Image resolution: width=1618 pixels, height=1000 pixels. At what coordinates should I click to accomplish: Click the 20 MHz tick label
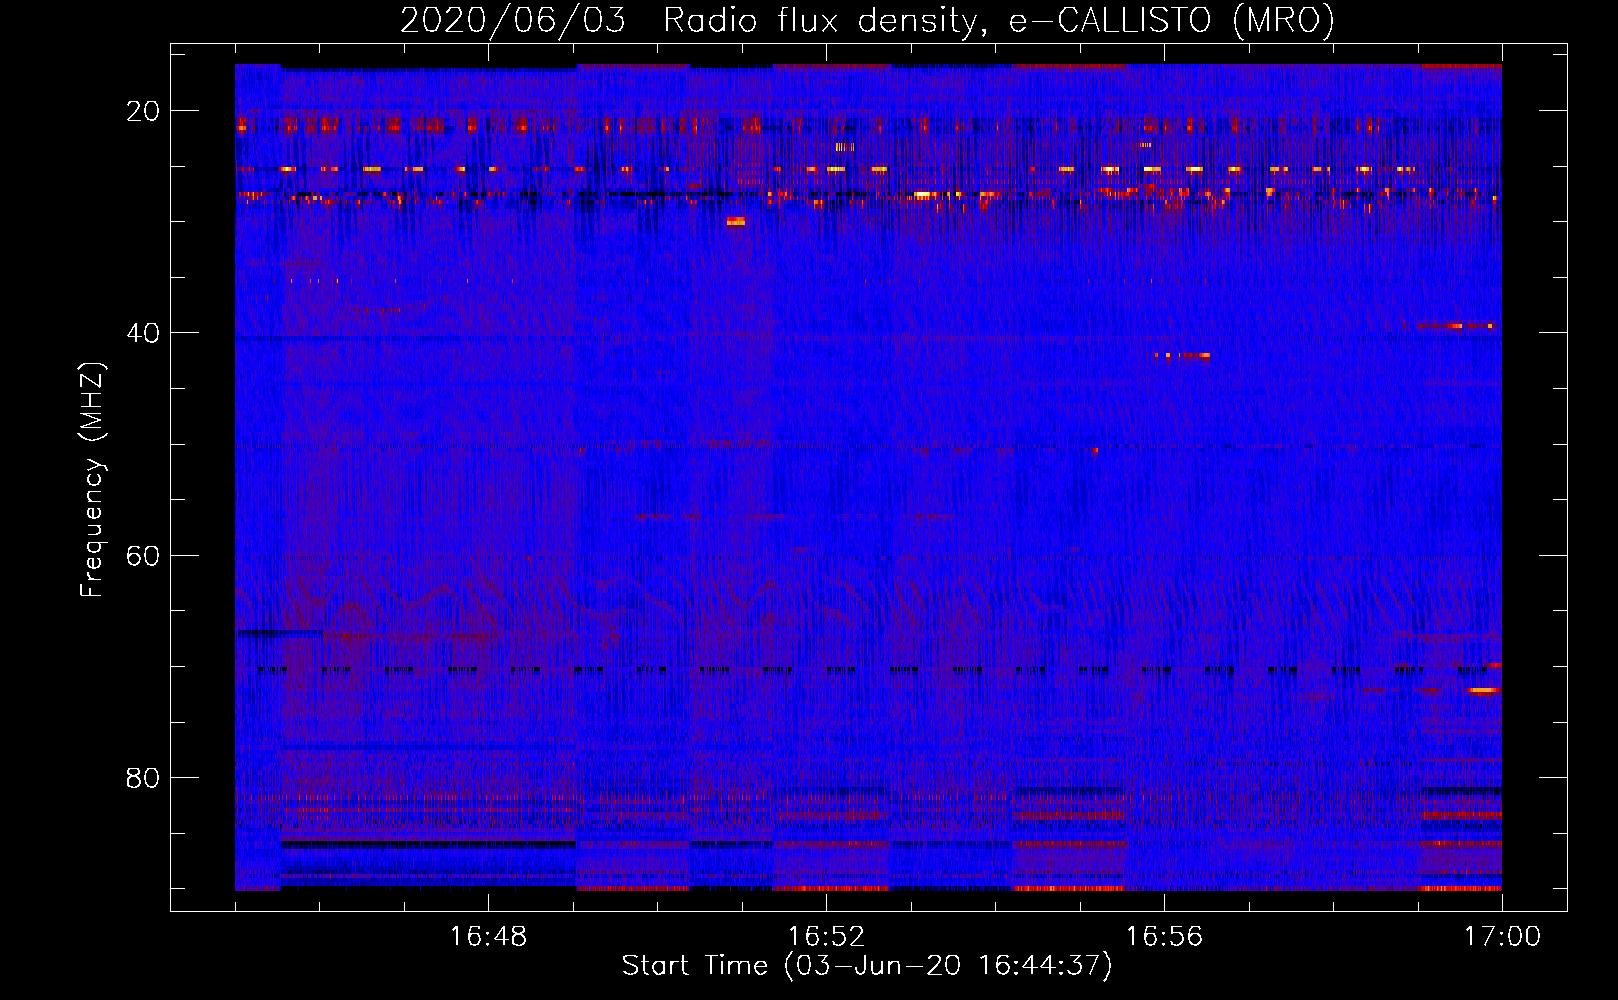click(x=143, y=111)
